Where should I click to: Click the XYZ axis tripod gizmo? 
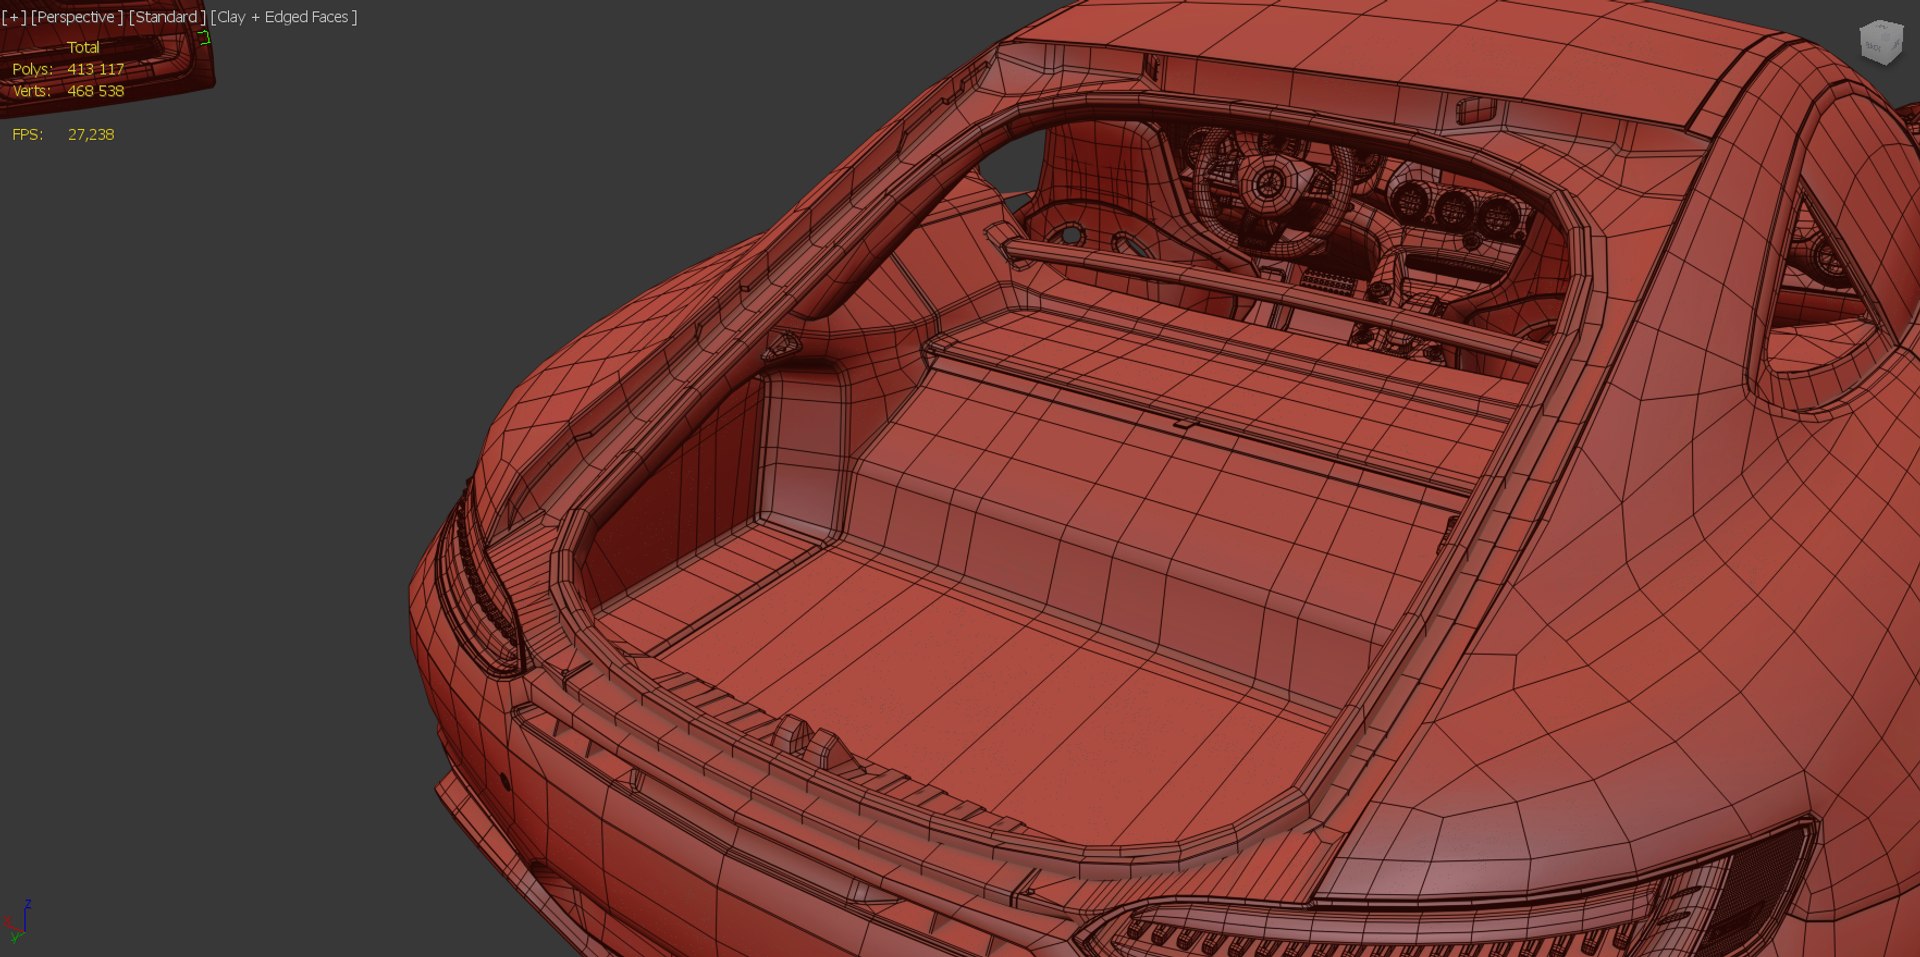coord(17,920)
